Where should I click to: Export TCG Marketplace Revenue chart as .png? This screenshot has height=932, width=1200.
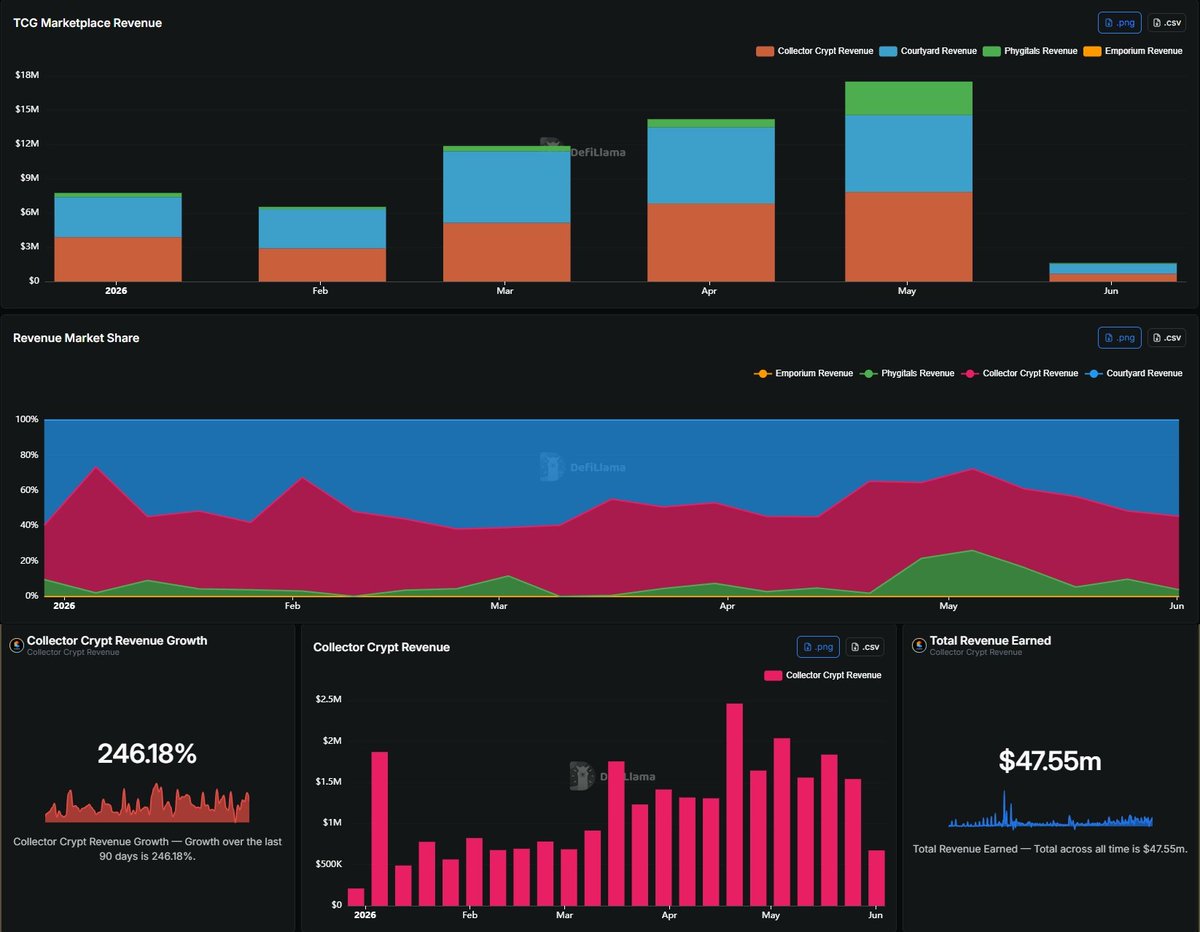1119,22
